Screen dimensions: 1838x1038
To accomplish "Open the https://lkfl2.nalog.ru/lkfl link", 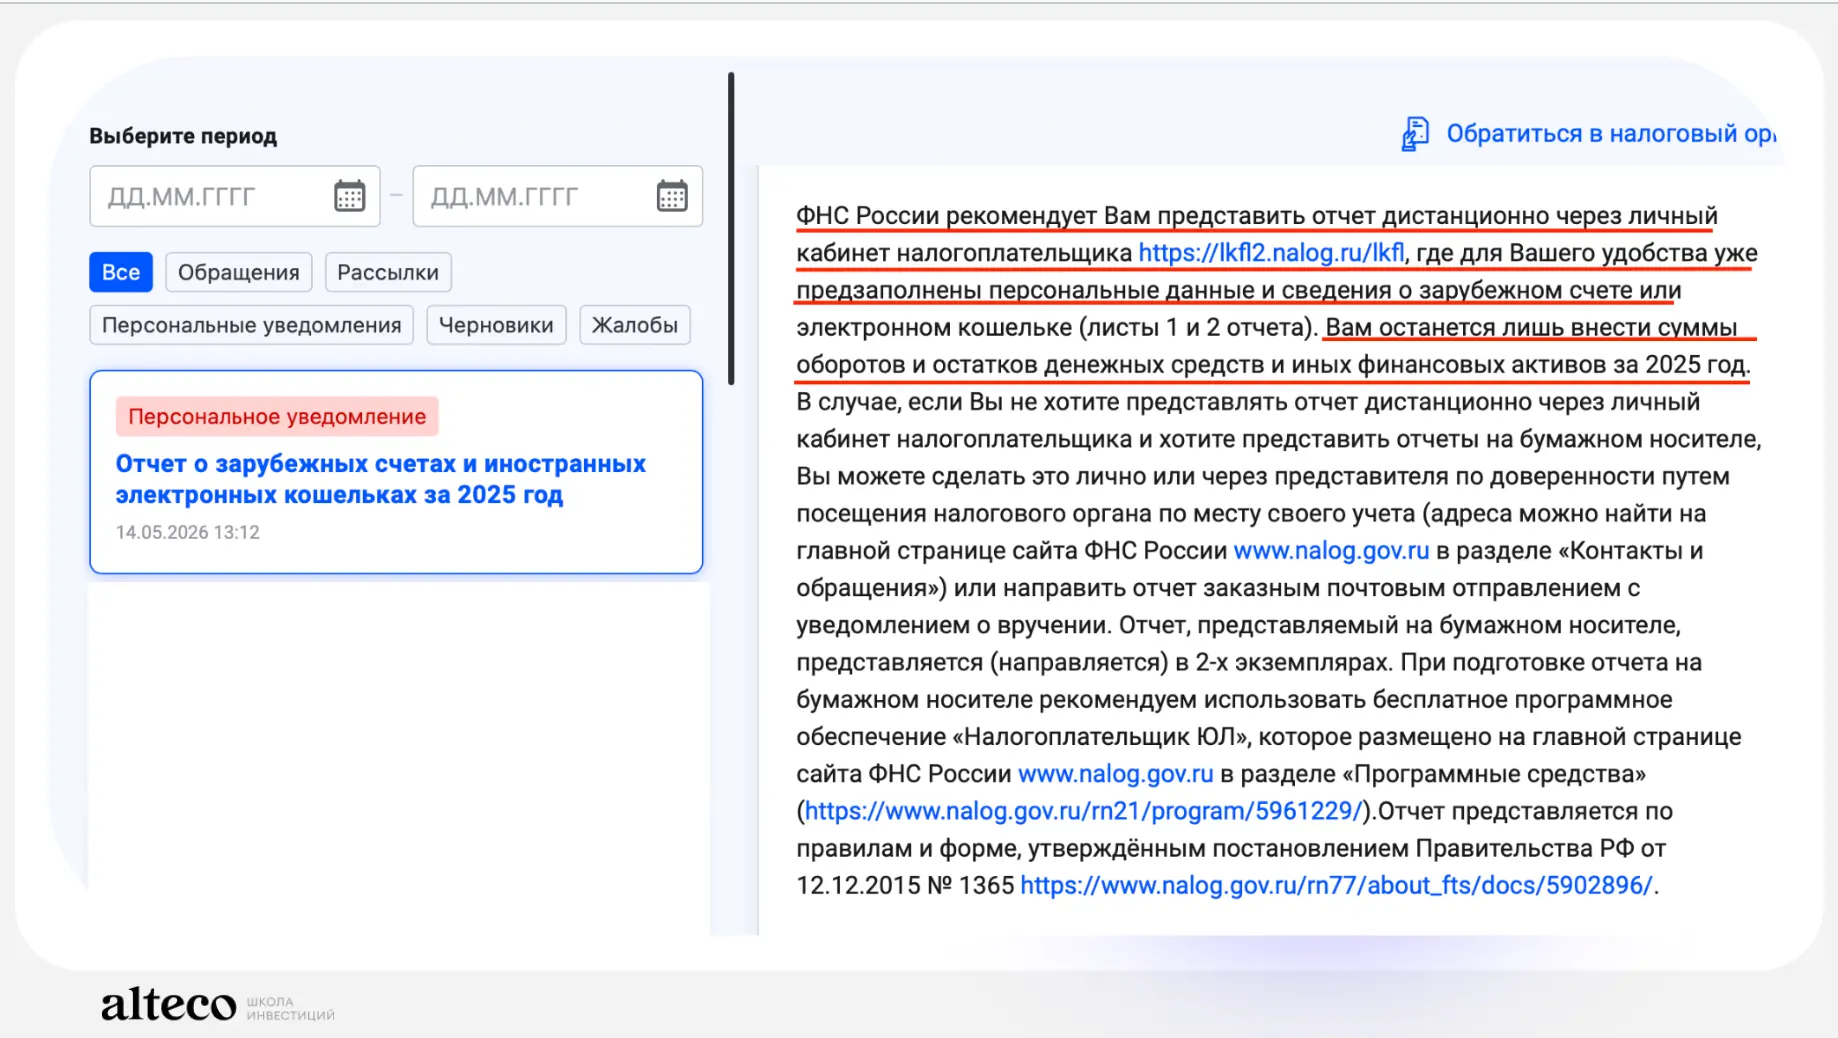I will coord(1271,253).
